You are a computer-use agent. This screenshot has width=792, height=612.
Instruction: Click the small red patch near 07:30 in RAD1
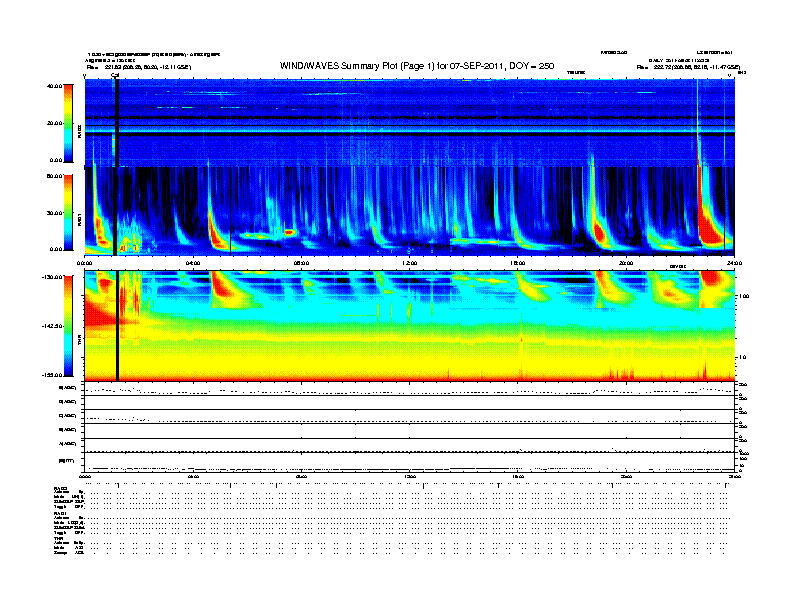click(x=289, y=232)
